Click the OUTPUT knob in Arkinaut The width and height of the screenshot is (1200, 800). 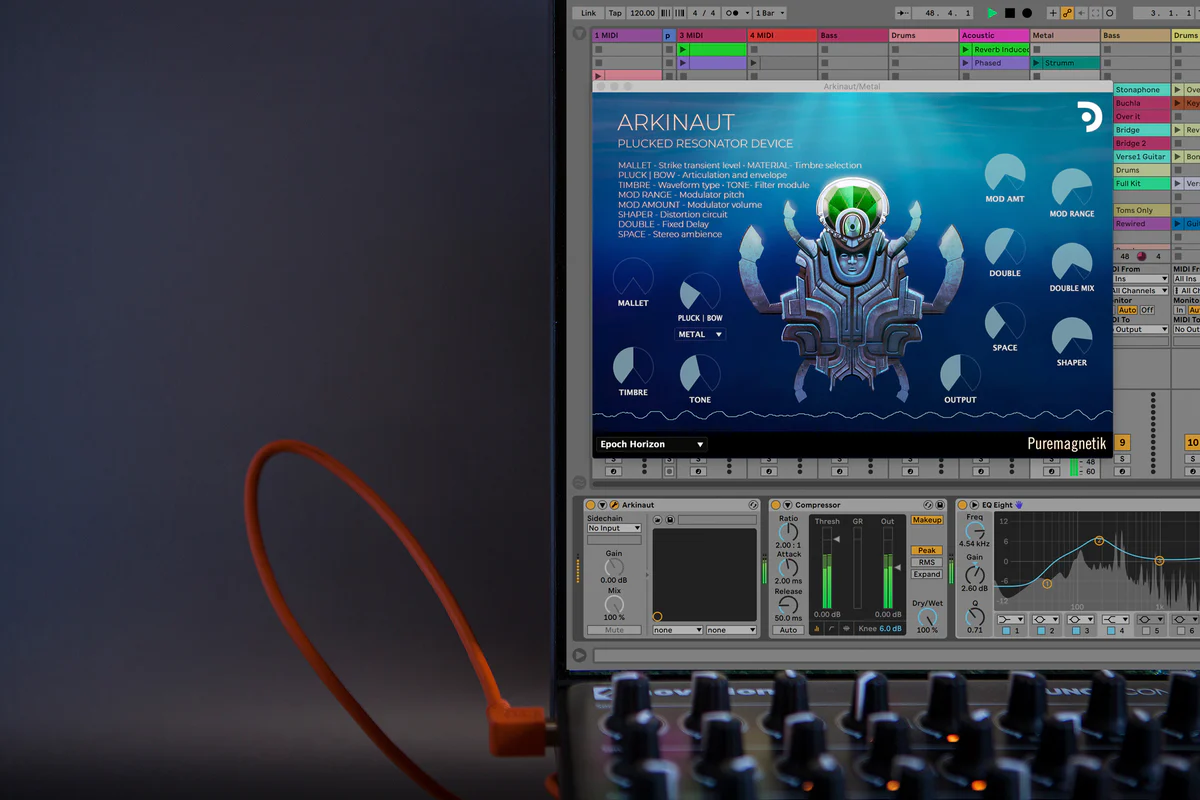tap(960, 374)
